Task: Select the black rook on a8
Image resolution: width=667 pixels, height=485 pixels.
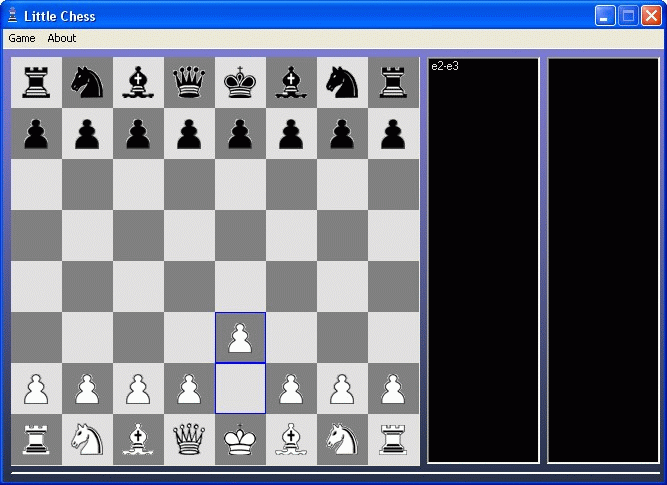Action: (x=36, y=83)
